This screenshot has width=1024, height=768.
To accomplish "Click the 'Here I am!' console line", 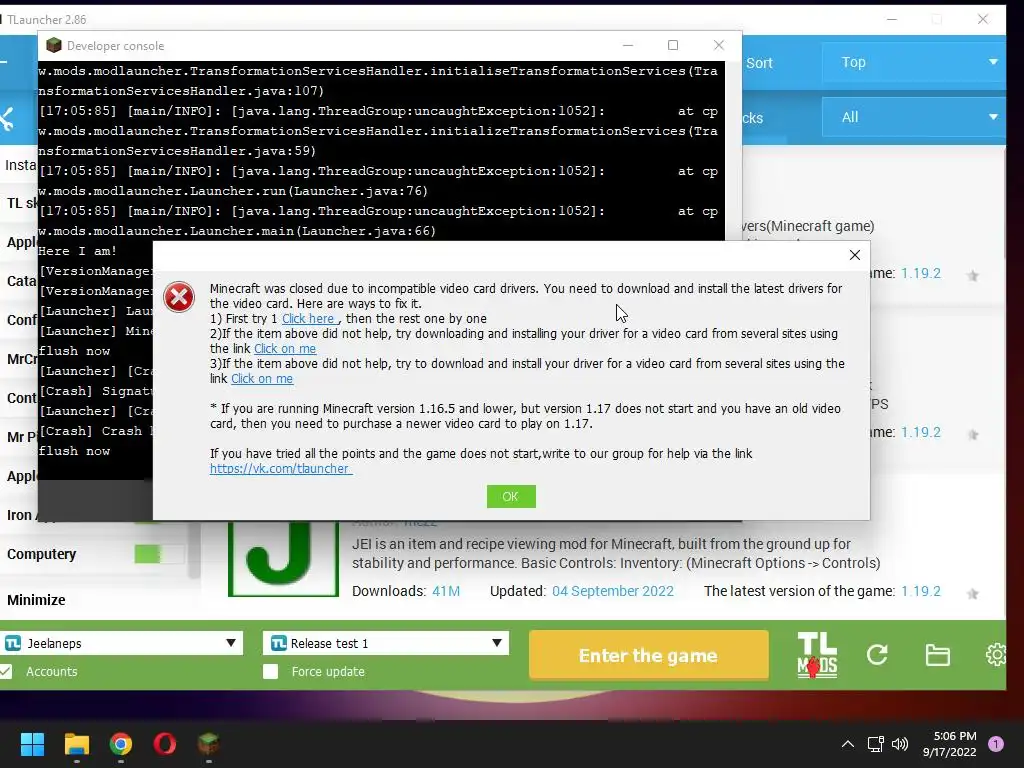I will (x=77, y=251).
